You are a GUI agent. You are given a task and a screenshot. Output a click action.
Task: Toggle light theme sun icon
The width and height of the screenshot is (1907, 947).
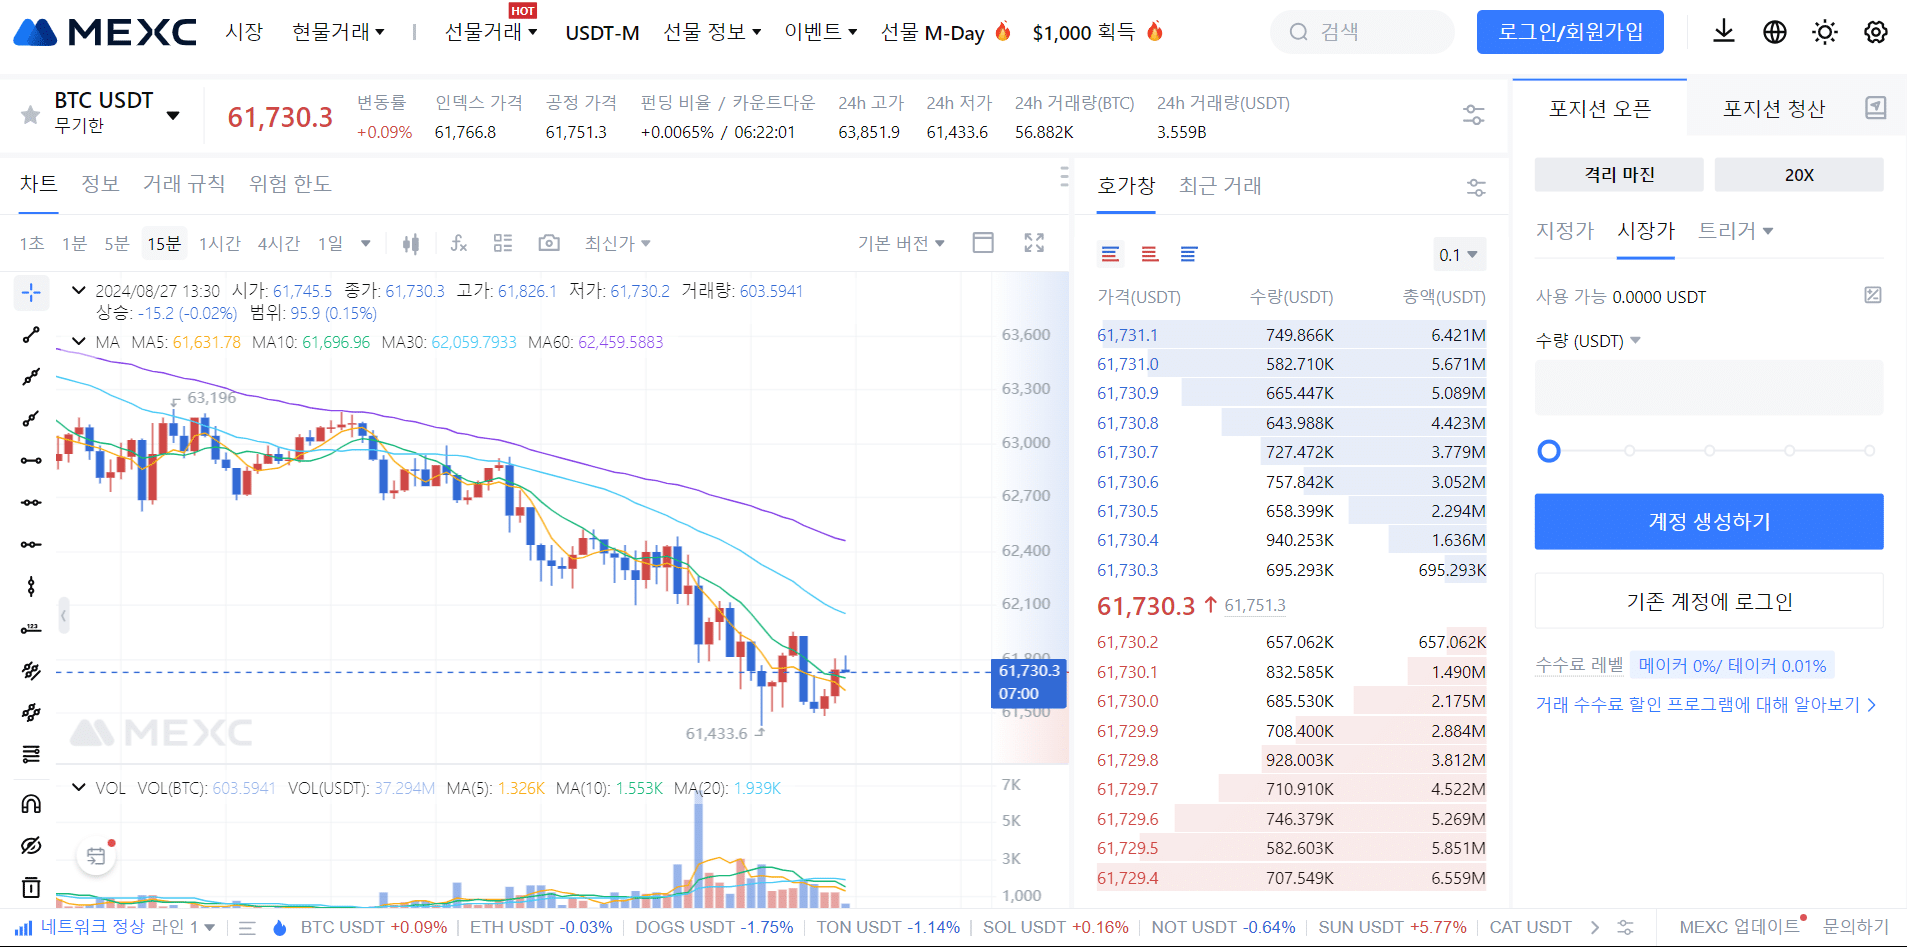pos(1825,32)
